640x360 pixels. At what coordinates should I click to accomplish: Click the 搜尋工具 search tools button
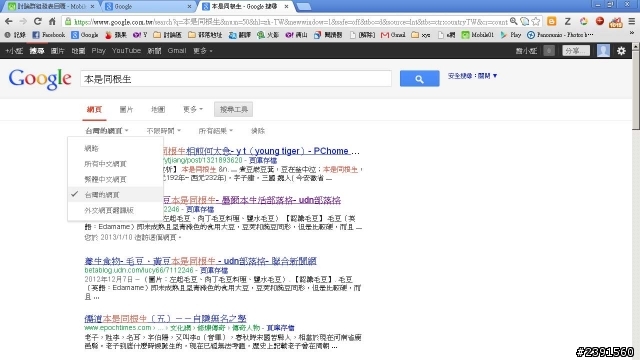[x=233, y=109]
